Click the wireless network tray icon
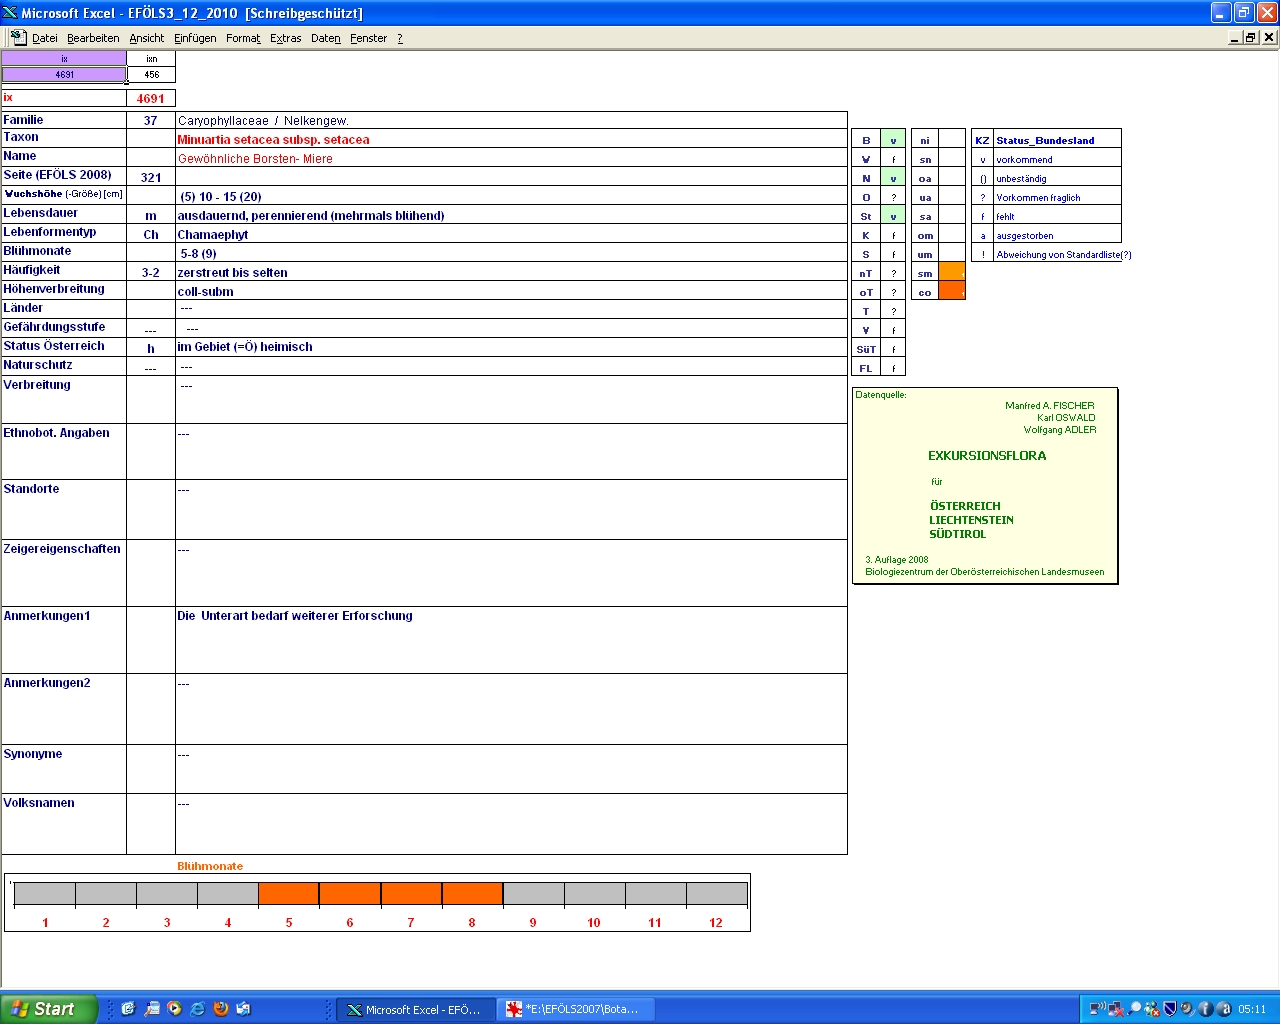The image size is (1280, 1024). pos(1097,1009)
